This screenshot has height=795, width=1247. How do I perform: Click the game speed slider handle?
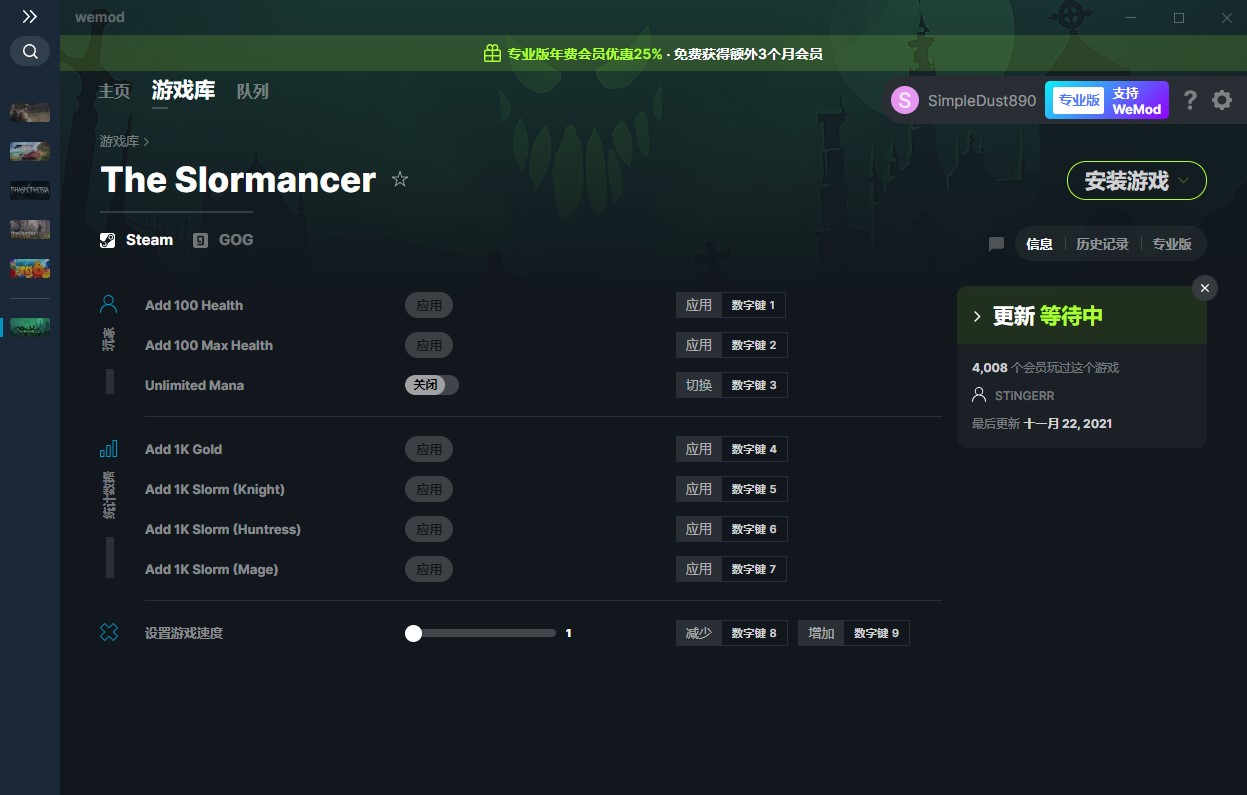coord(413,633)
